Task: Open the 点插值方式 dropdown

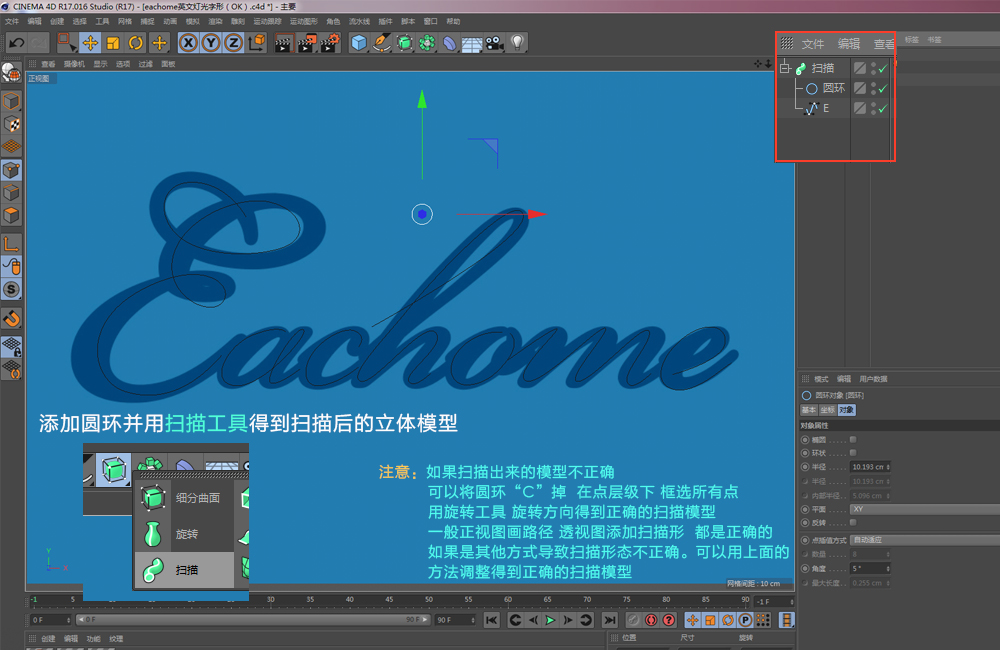Action: pyautogui.click(x=925, y=540)
